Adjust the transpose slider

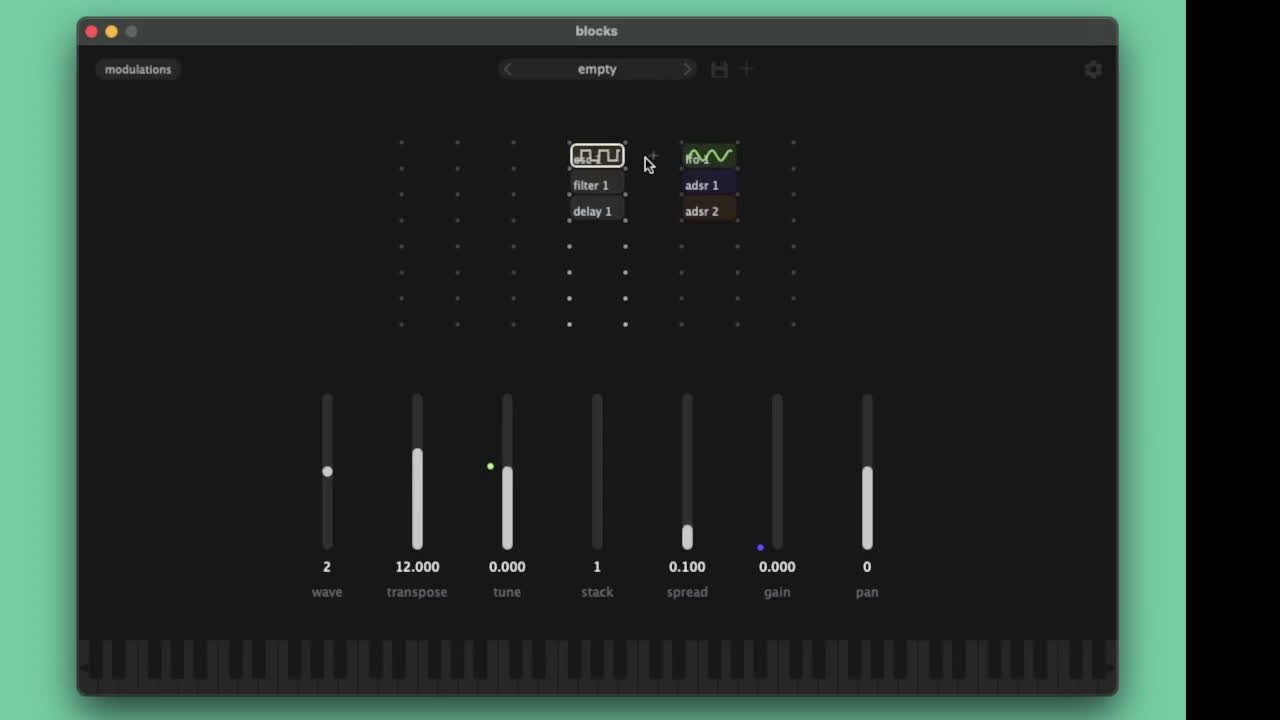[417, 471]
